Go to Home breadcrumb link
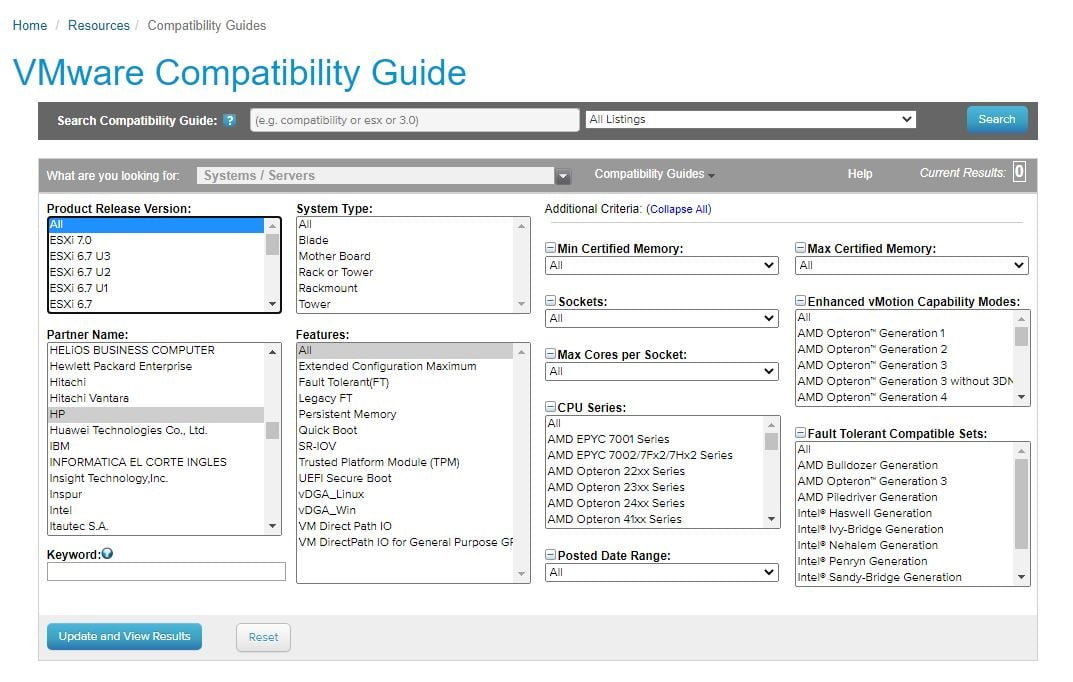The width and height of the screenshot is (1073, 682). coord(30,25)
